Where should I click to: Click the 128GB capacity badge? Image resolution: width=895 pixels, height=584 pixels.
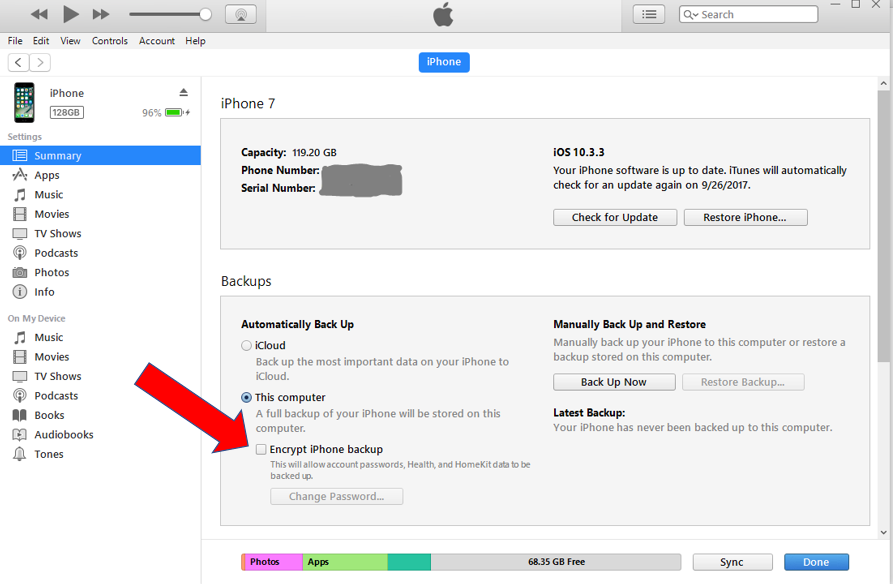pyautogui.click(x=66, y=112)
